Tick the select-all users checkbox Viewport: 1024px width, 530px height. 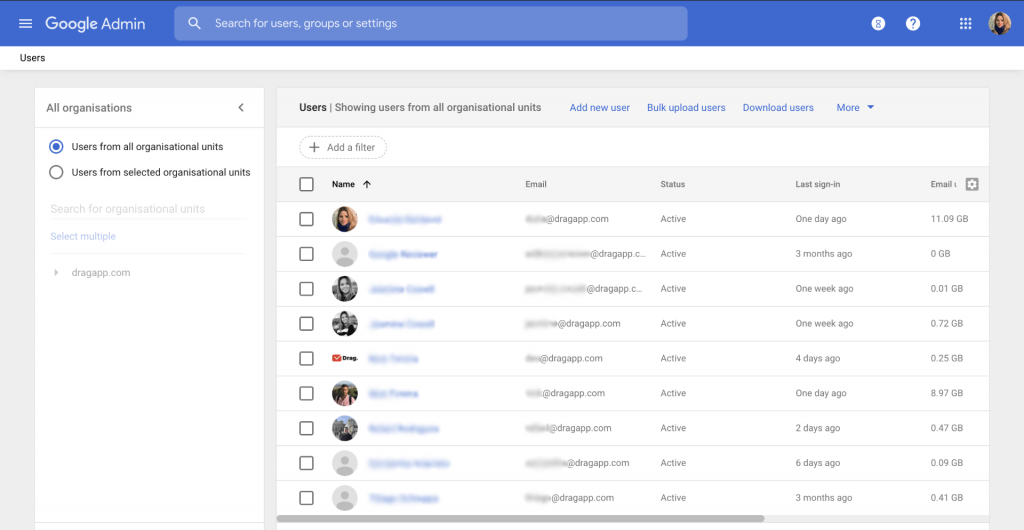tap(306, 185)
